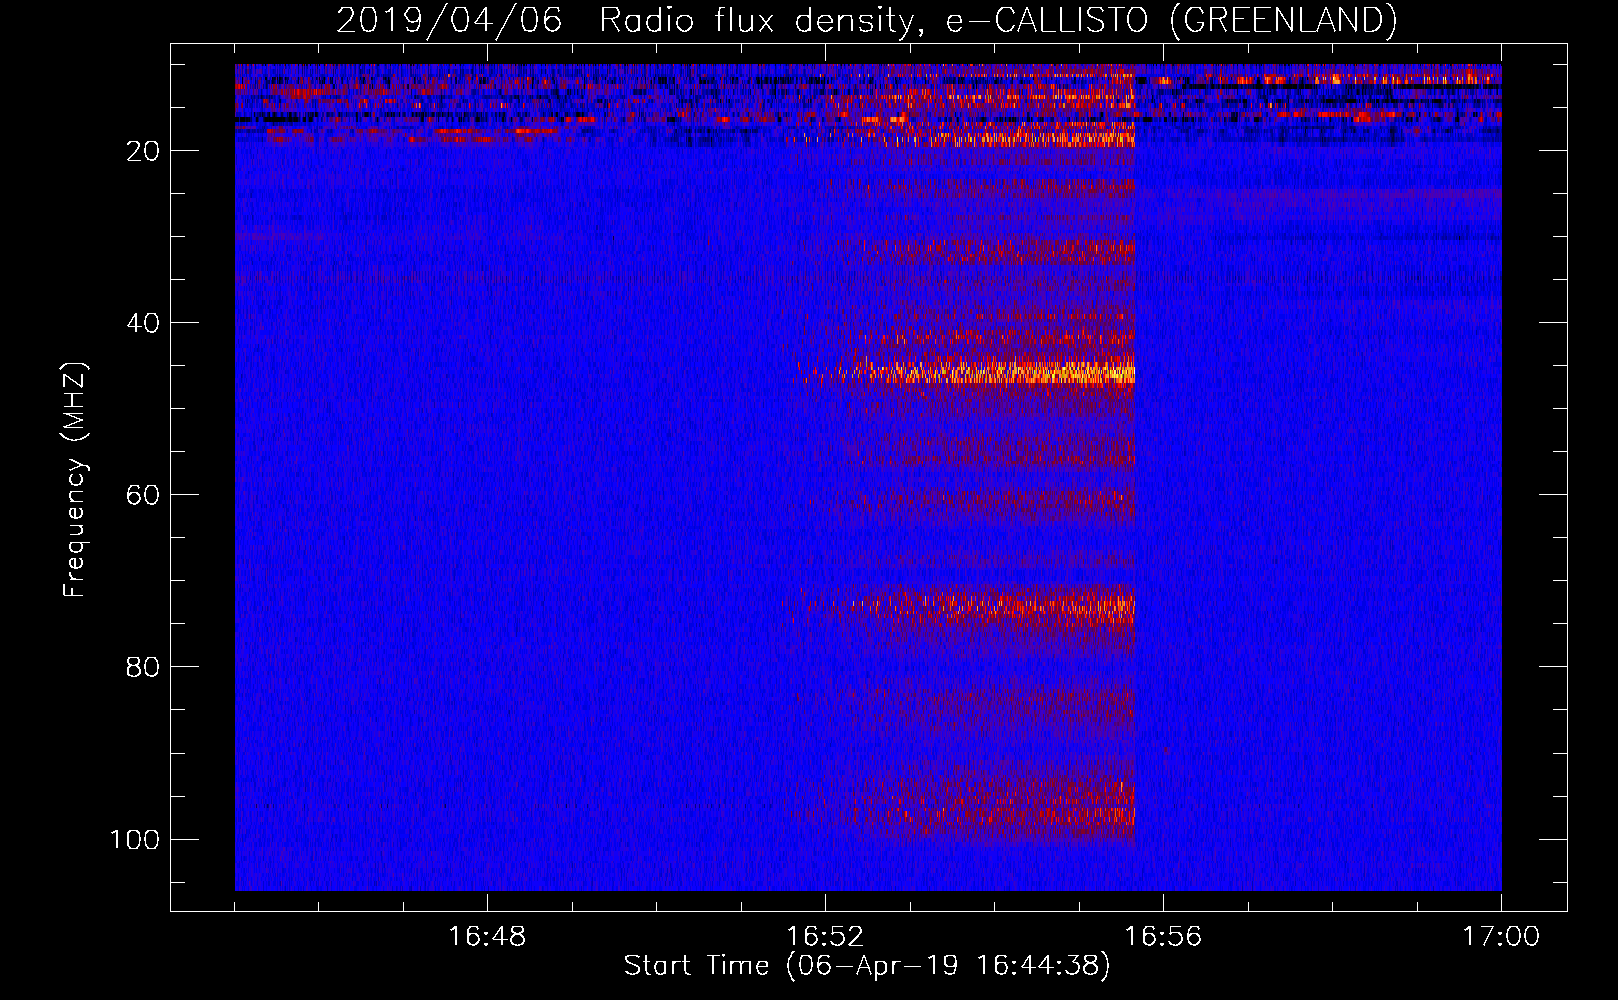Viewport: 1618px width, 1000px height.
Task: Click the 40 frequency tick label
Action: (x=143, y=323)
